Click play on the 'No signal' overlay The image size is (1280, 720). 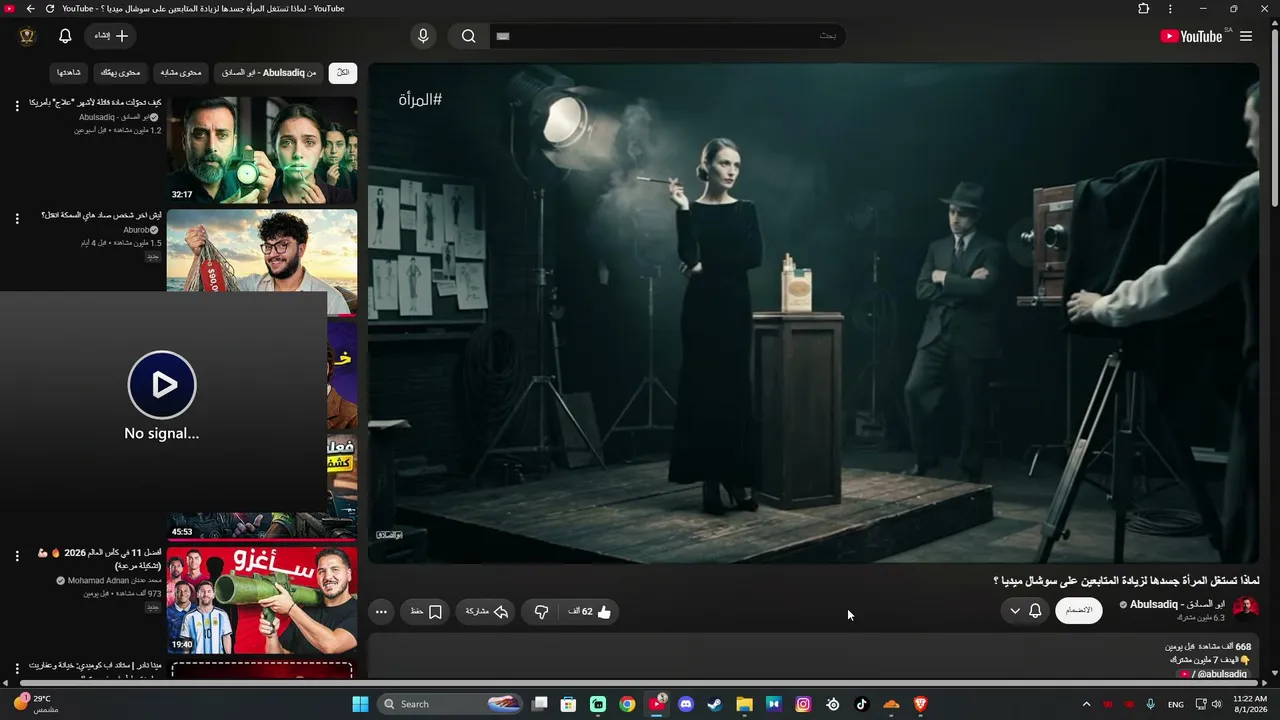[x=162, y=385]
